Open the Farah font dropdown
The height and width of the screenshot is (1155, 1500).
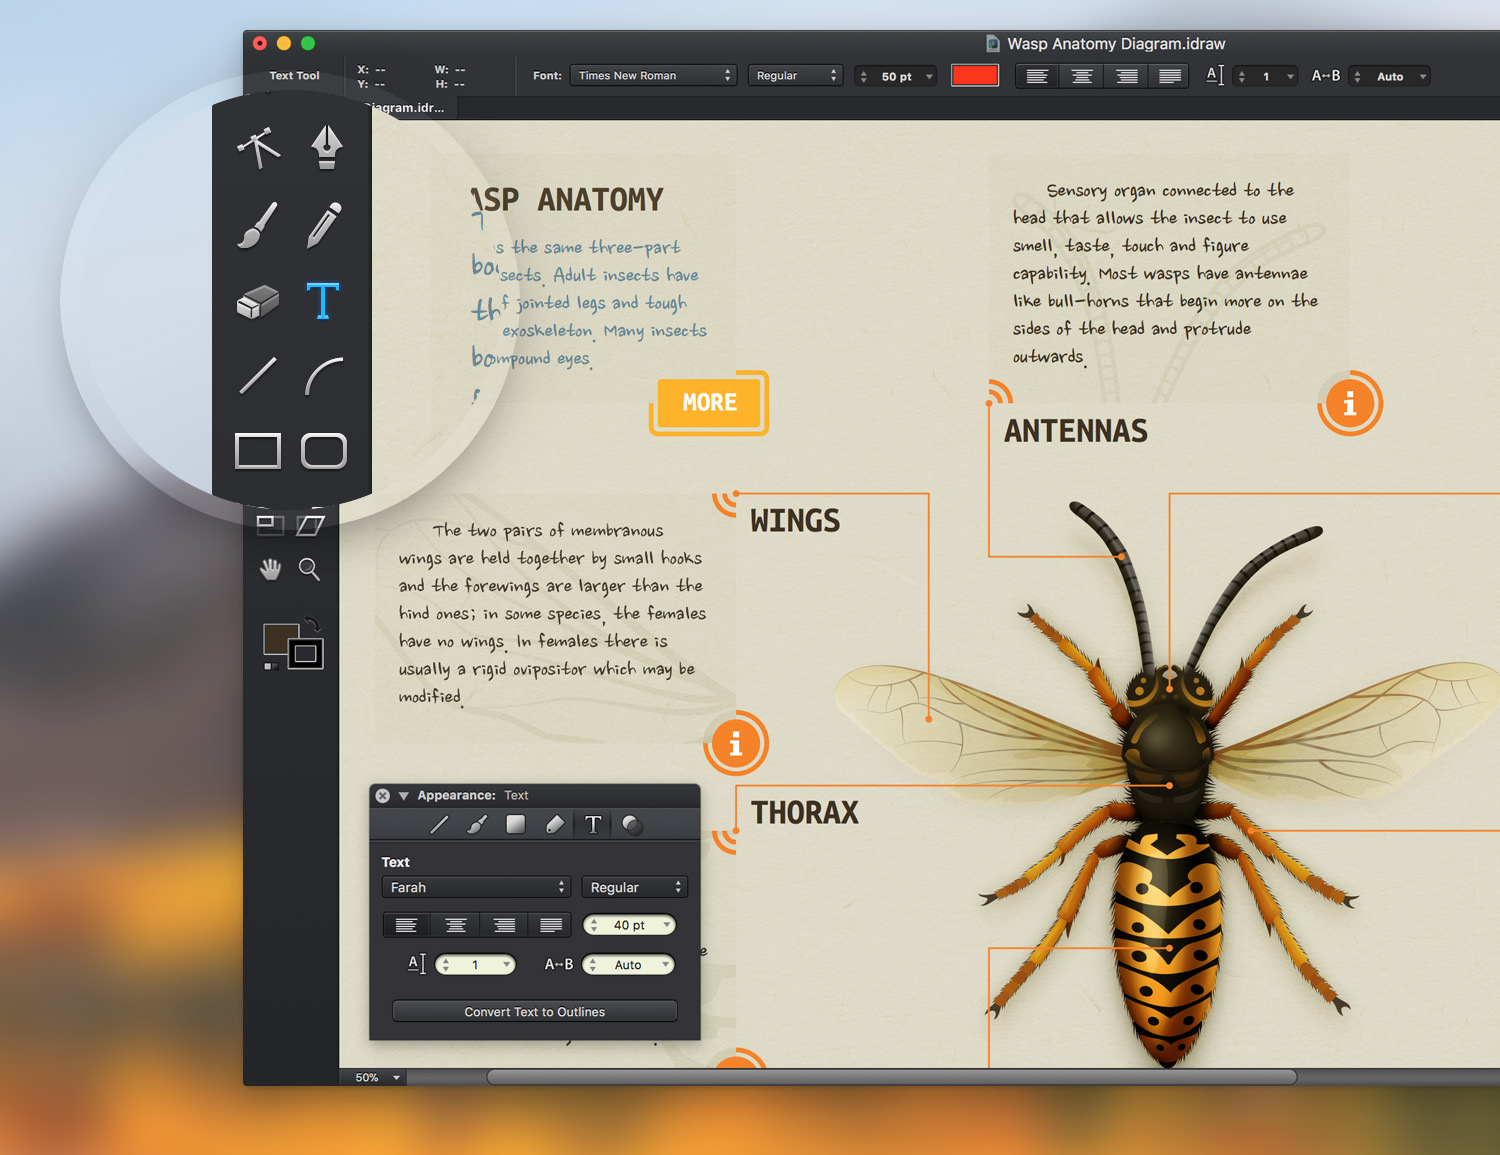click(x=476, y=887)
